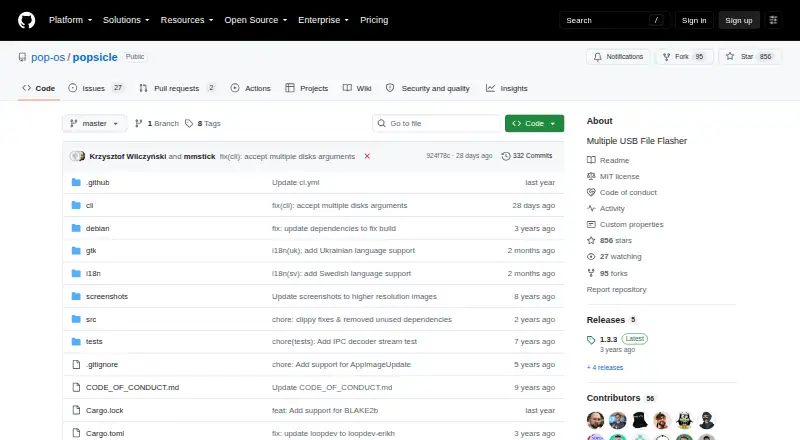The width and height of the screenshot is (800, 440).
Task: View the 1 Branch link
Action: 157,124
